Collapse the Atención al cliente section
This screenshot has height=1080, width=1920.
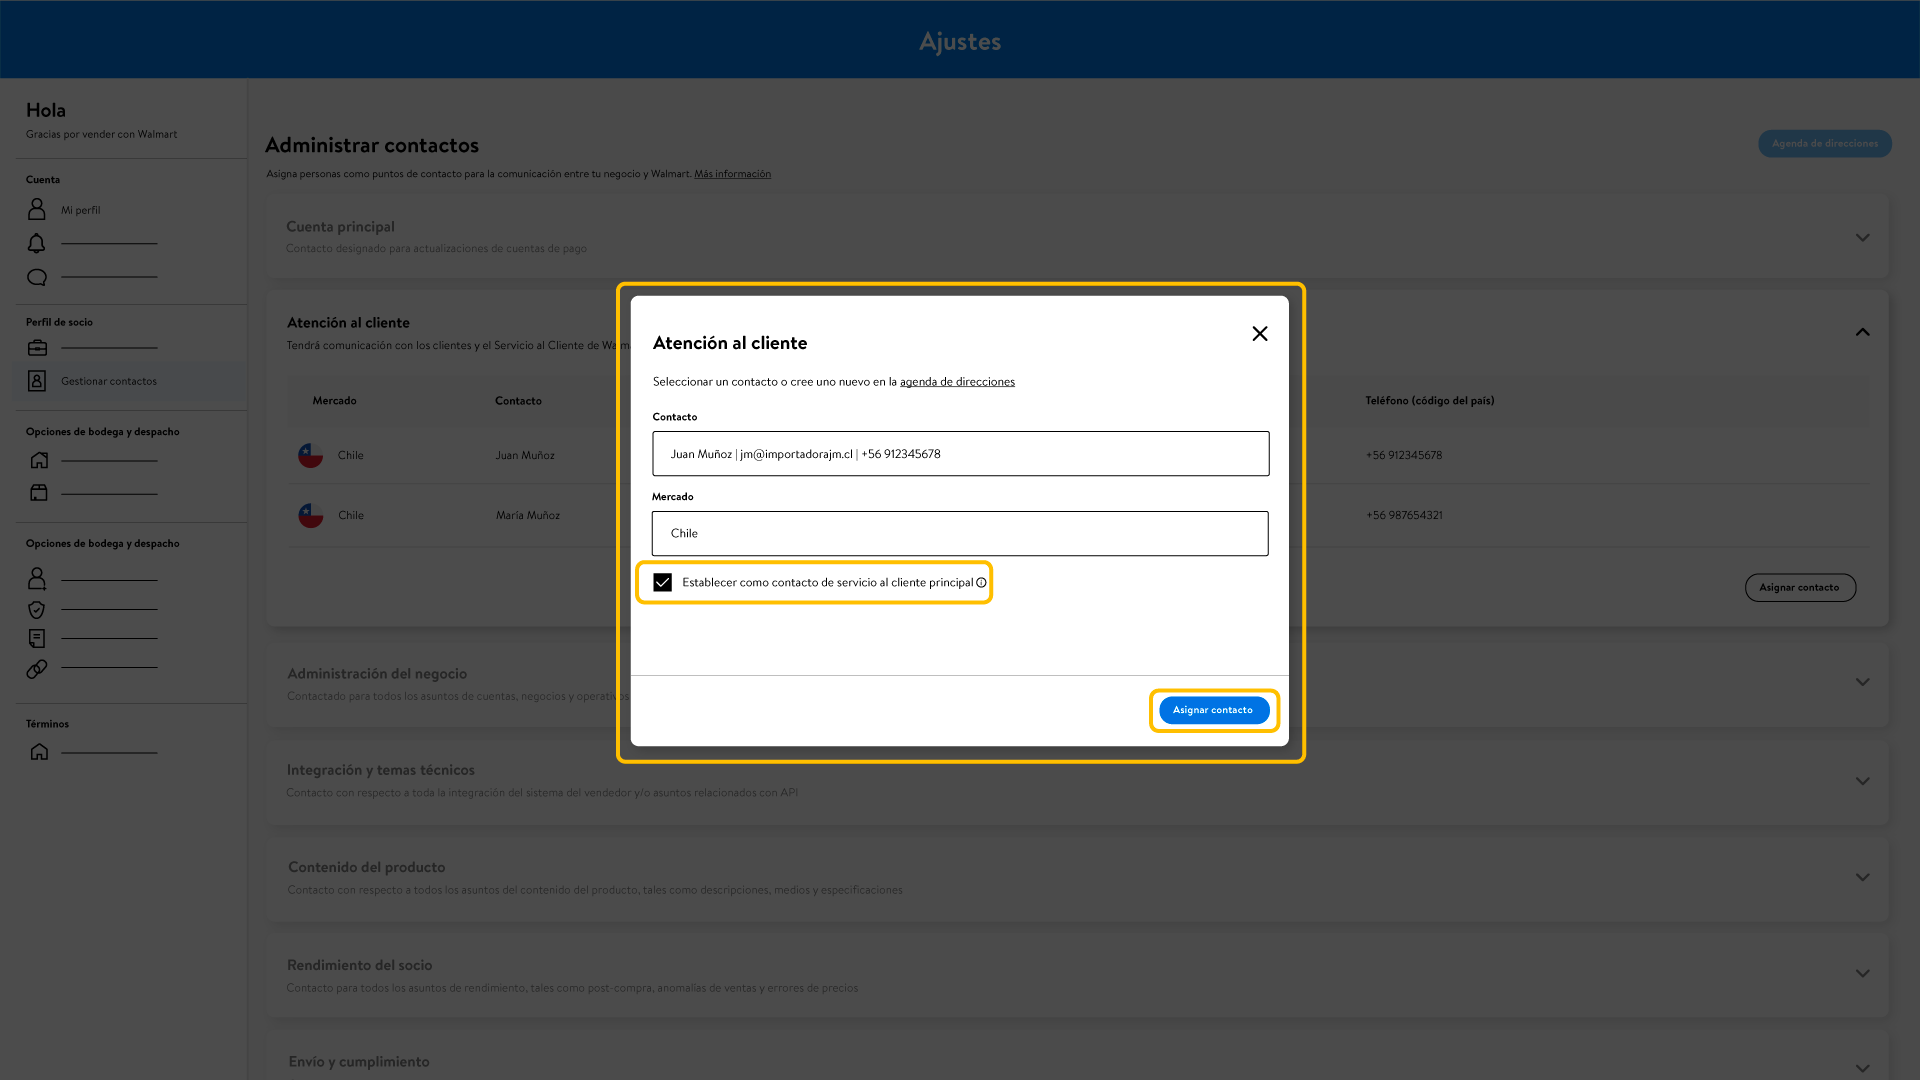[1862, 332]
